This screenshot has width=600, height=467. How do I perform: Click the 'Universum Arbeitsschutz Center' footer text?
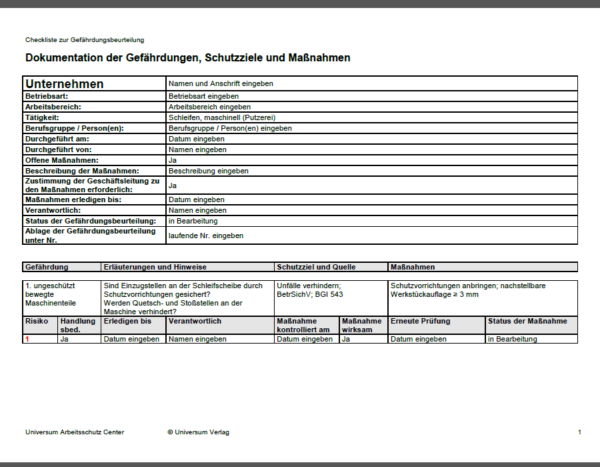click(x=75, y=432)
